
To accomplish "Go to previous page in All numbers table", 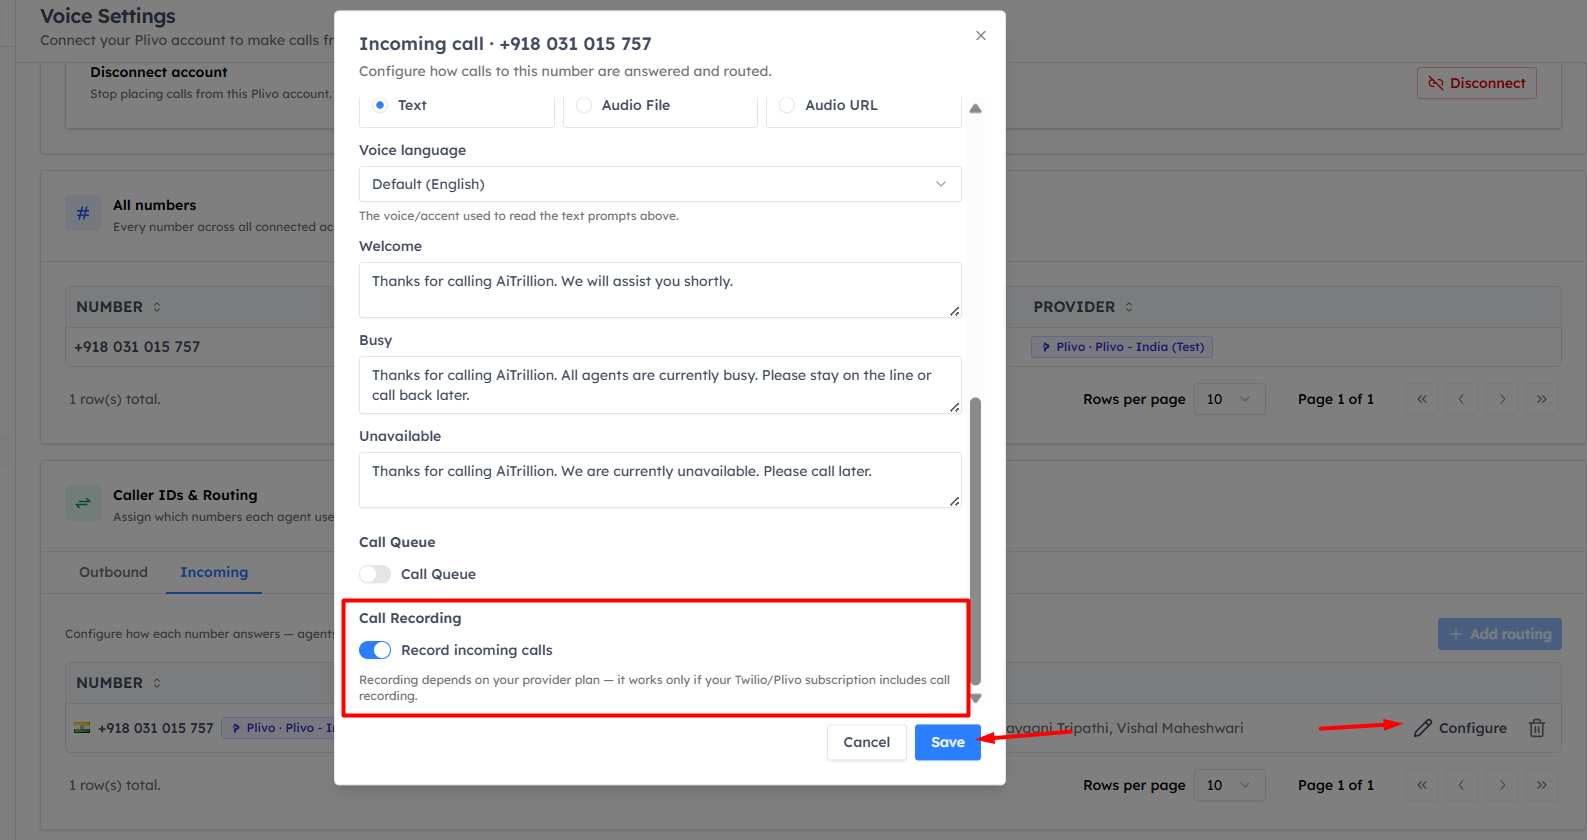I will point(1461,399).
